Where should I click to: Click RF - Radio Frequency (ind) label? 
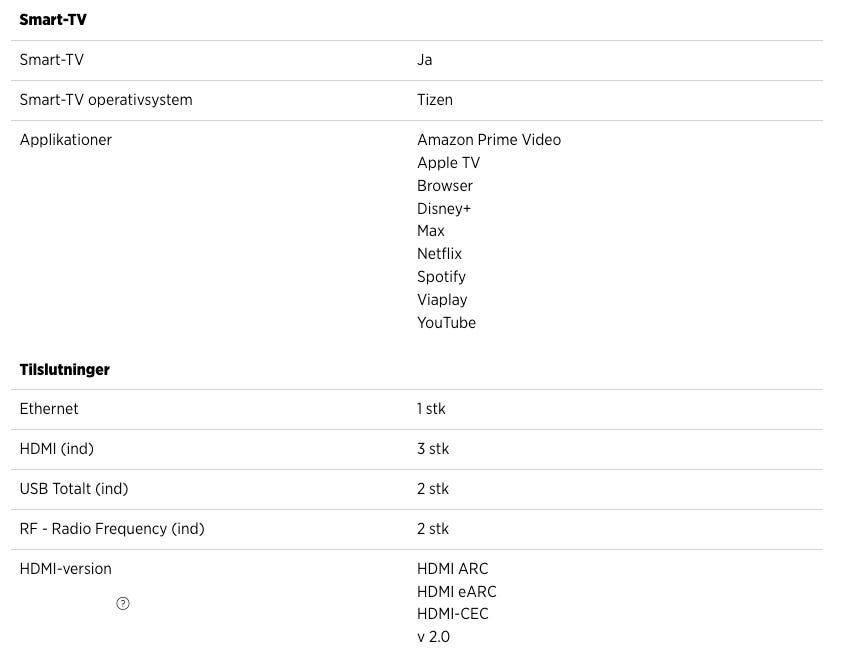(x=112, y=529)
